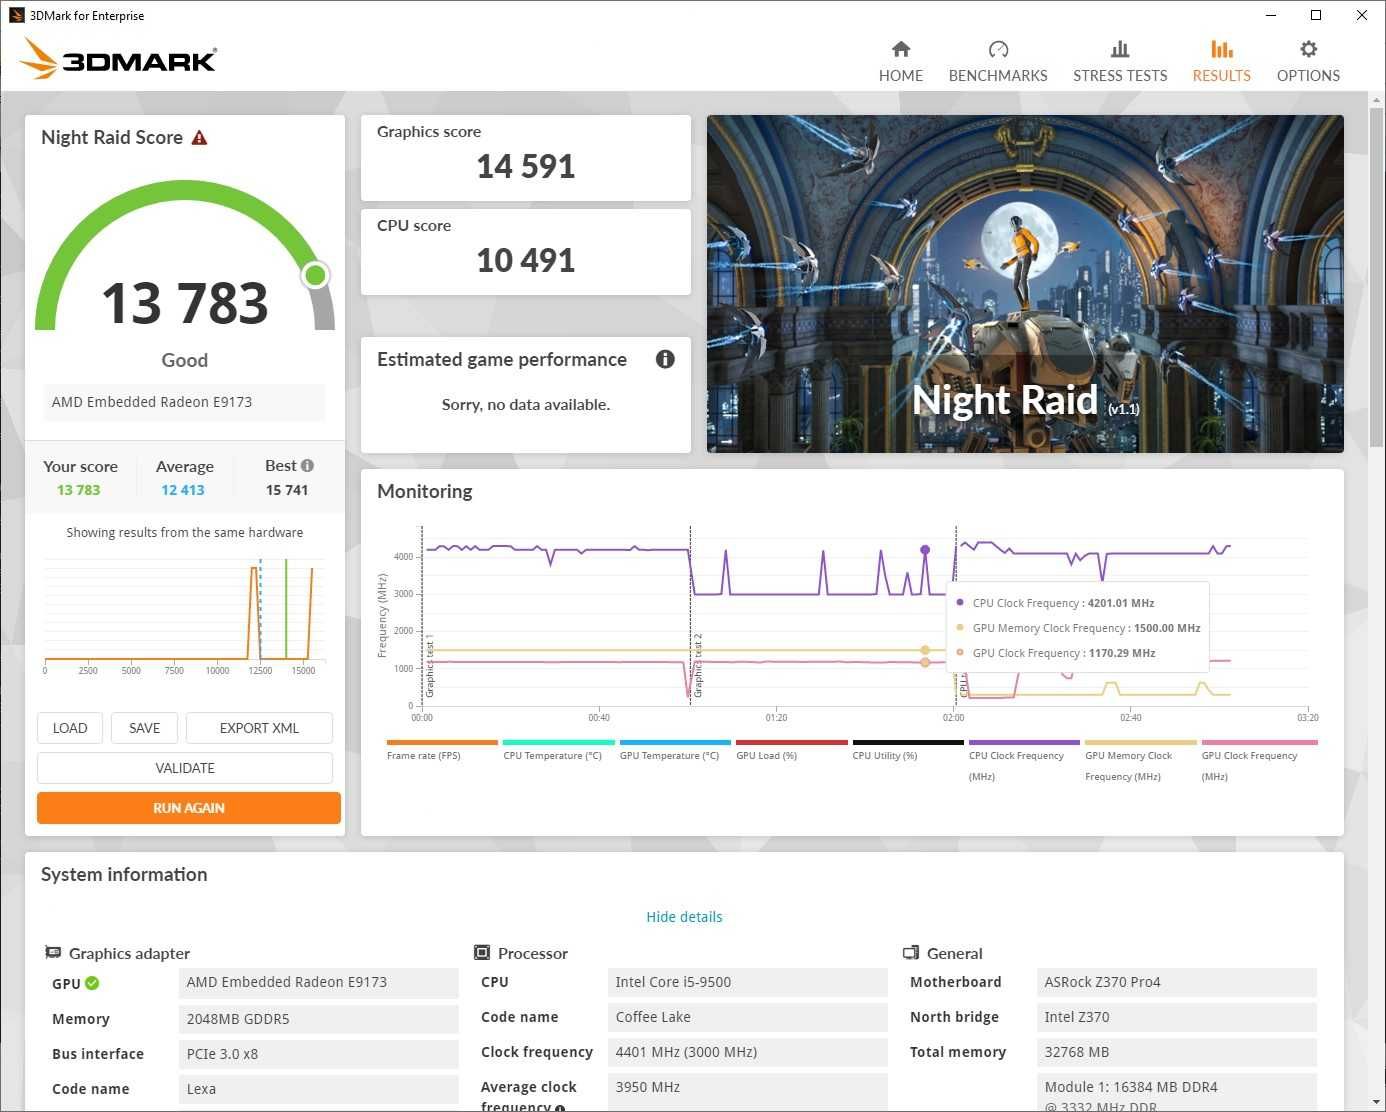Toggle the CPU Temperature legend series

click(x=558, y=749)
